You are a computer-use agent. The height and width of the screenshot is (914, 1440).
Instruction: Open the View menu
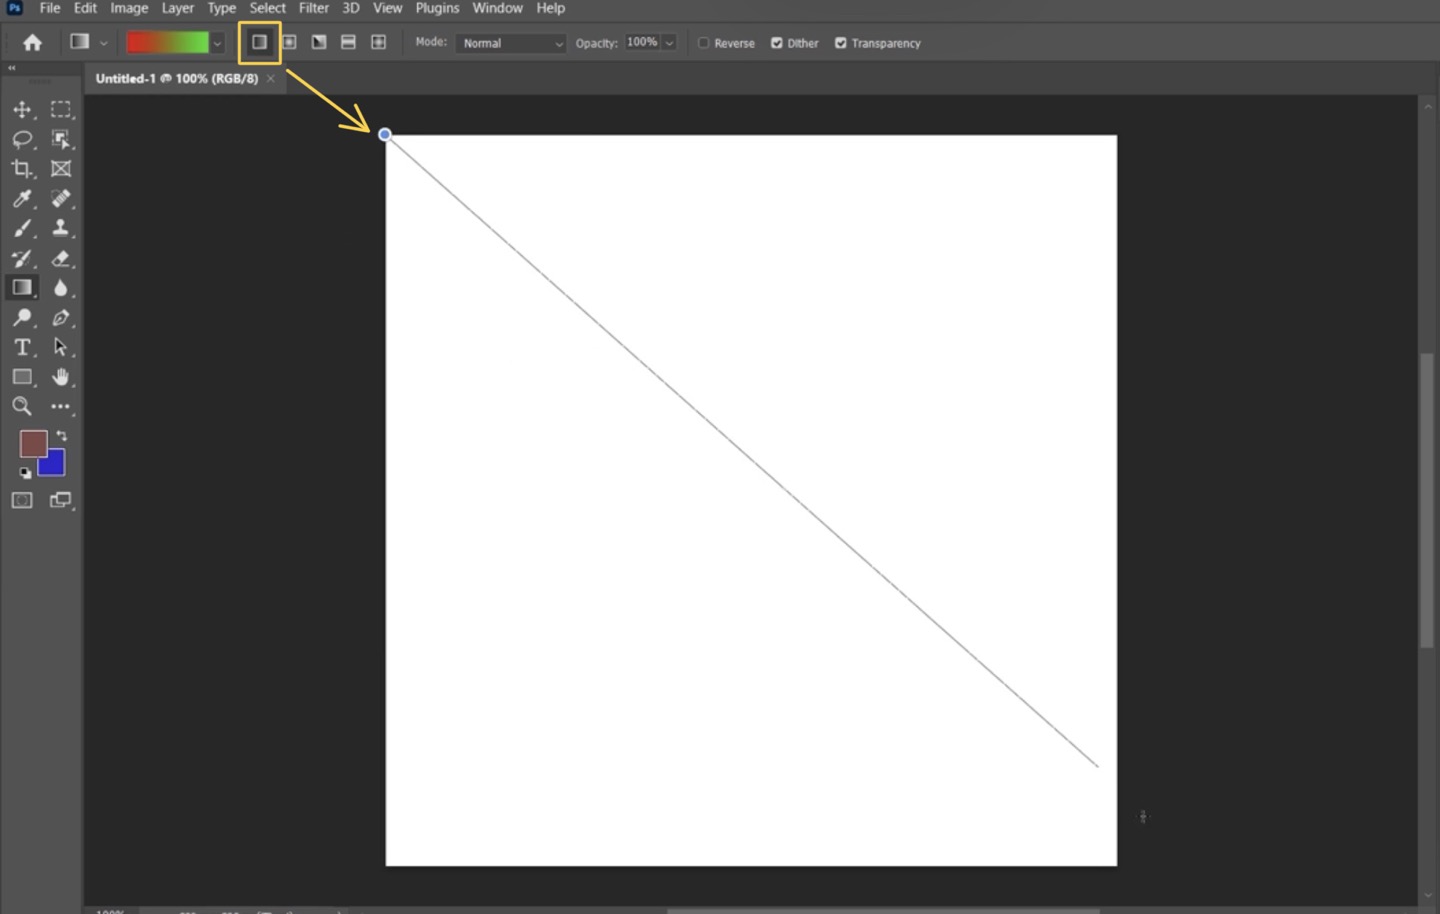pos(387,8)
